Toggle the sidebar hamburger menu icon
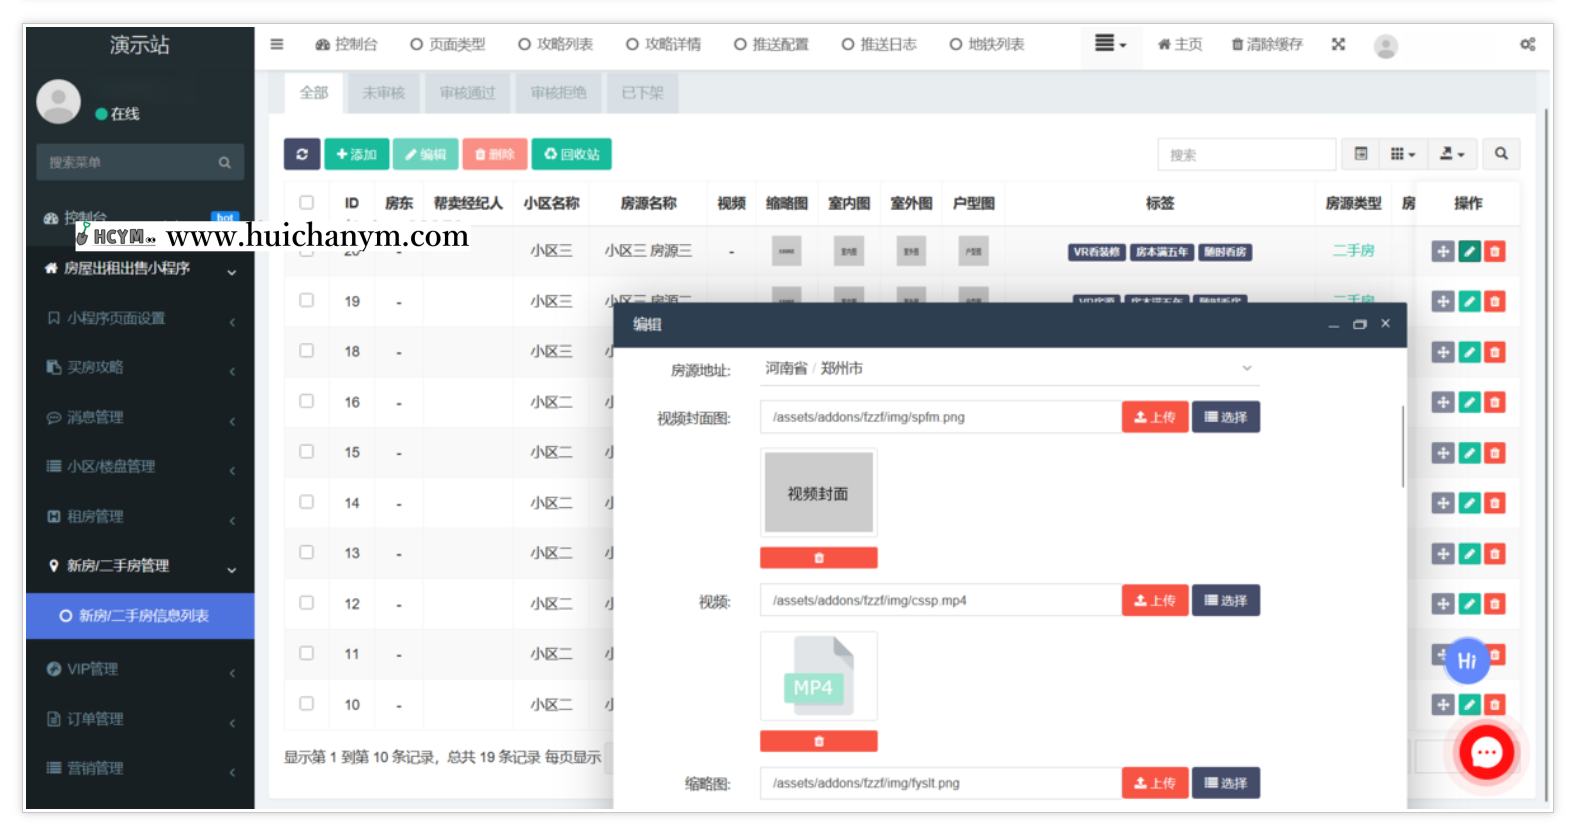1571x836 pixels. coord(277,44)
